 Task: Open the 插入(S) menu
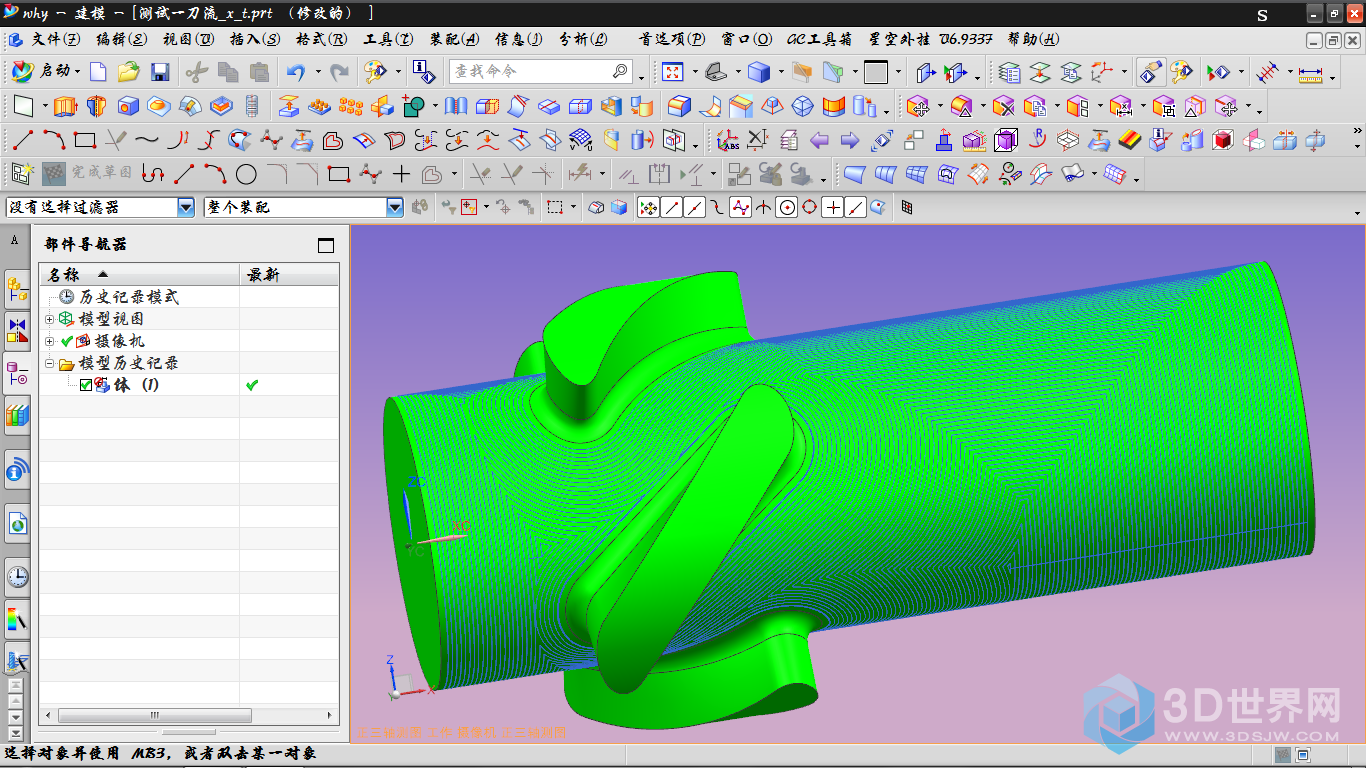pos(255,39)
